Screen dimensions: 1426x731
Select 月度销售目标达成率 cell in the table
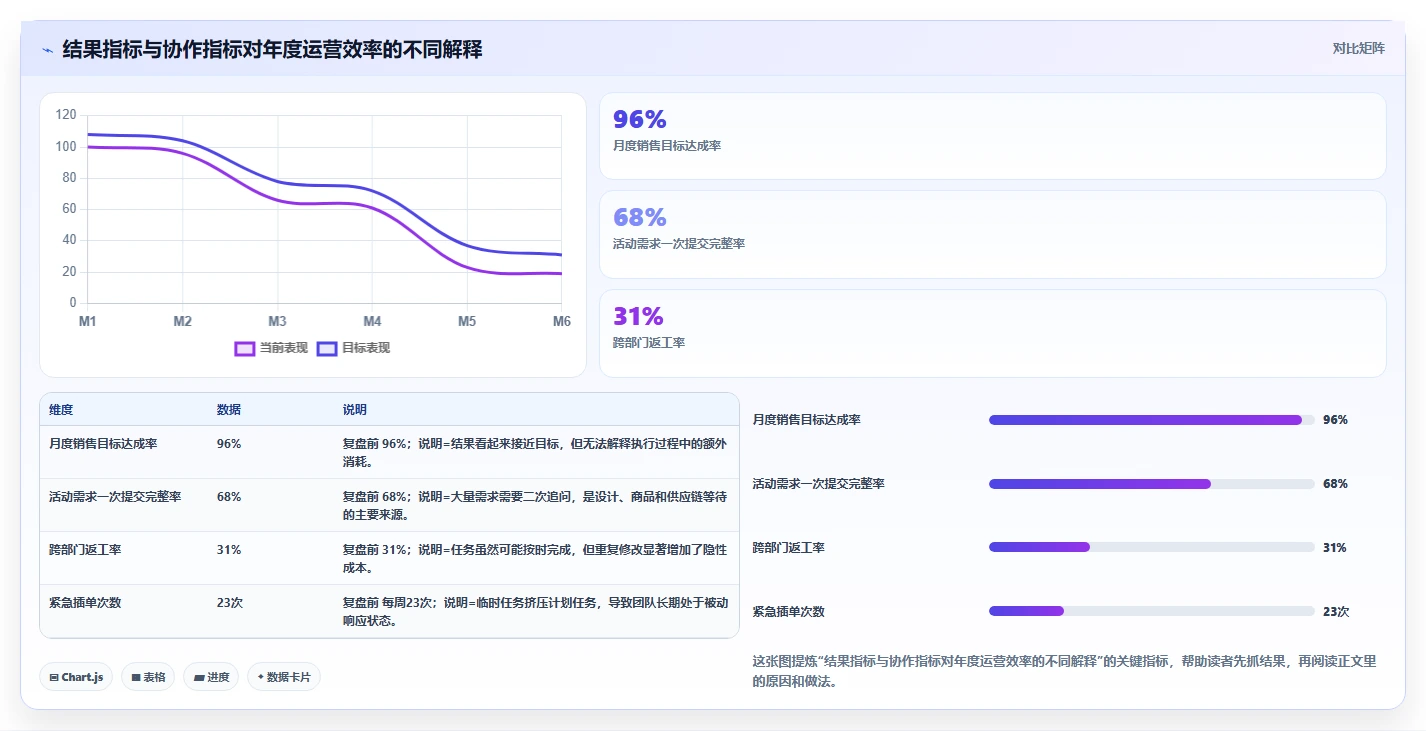point(103,443)
